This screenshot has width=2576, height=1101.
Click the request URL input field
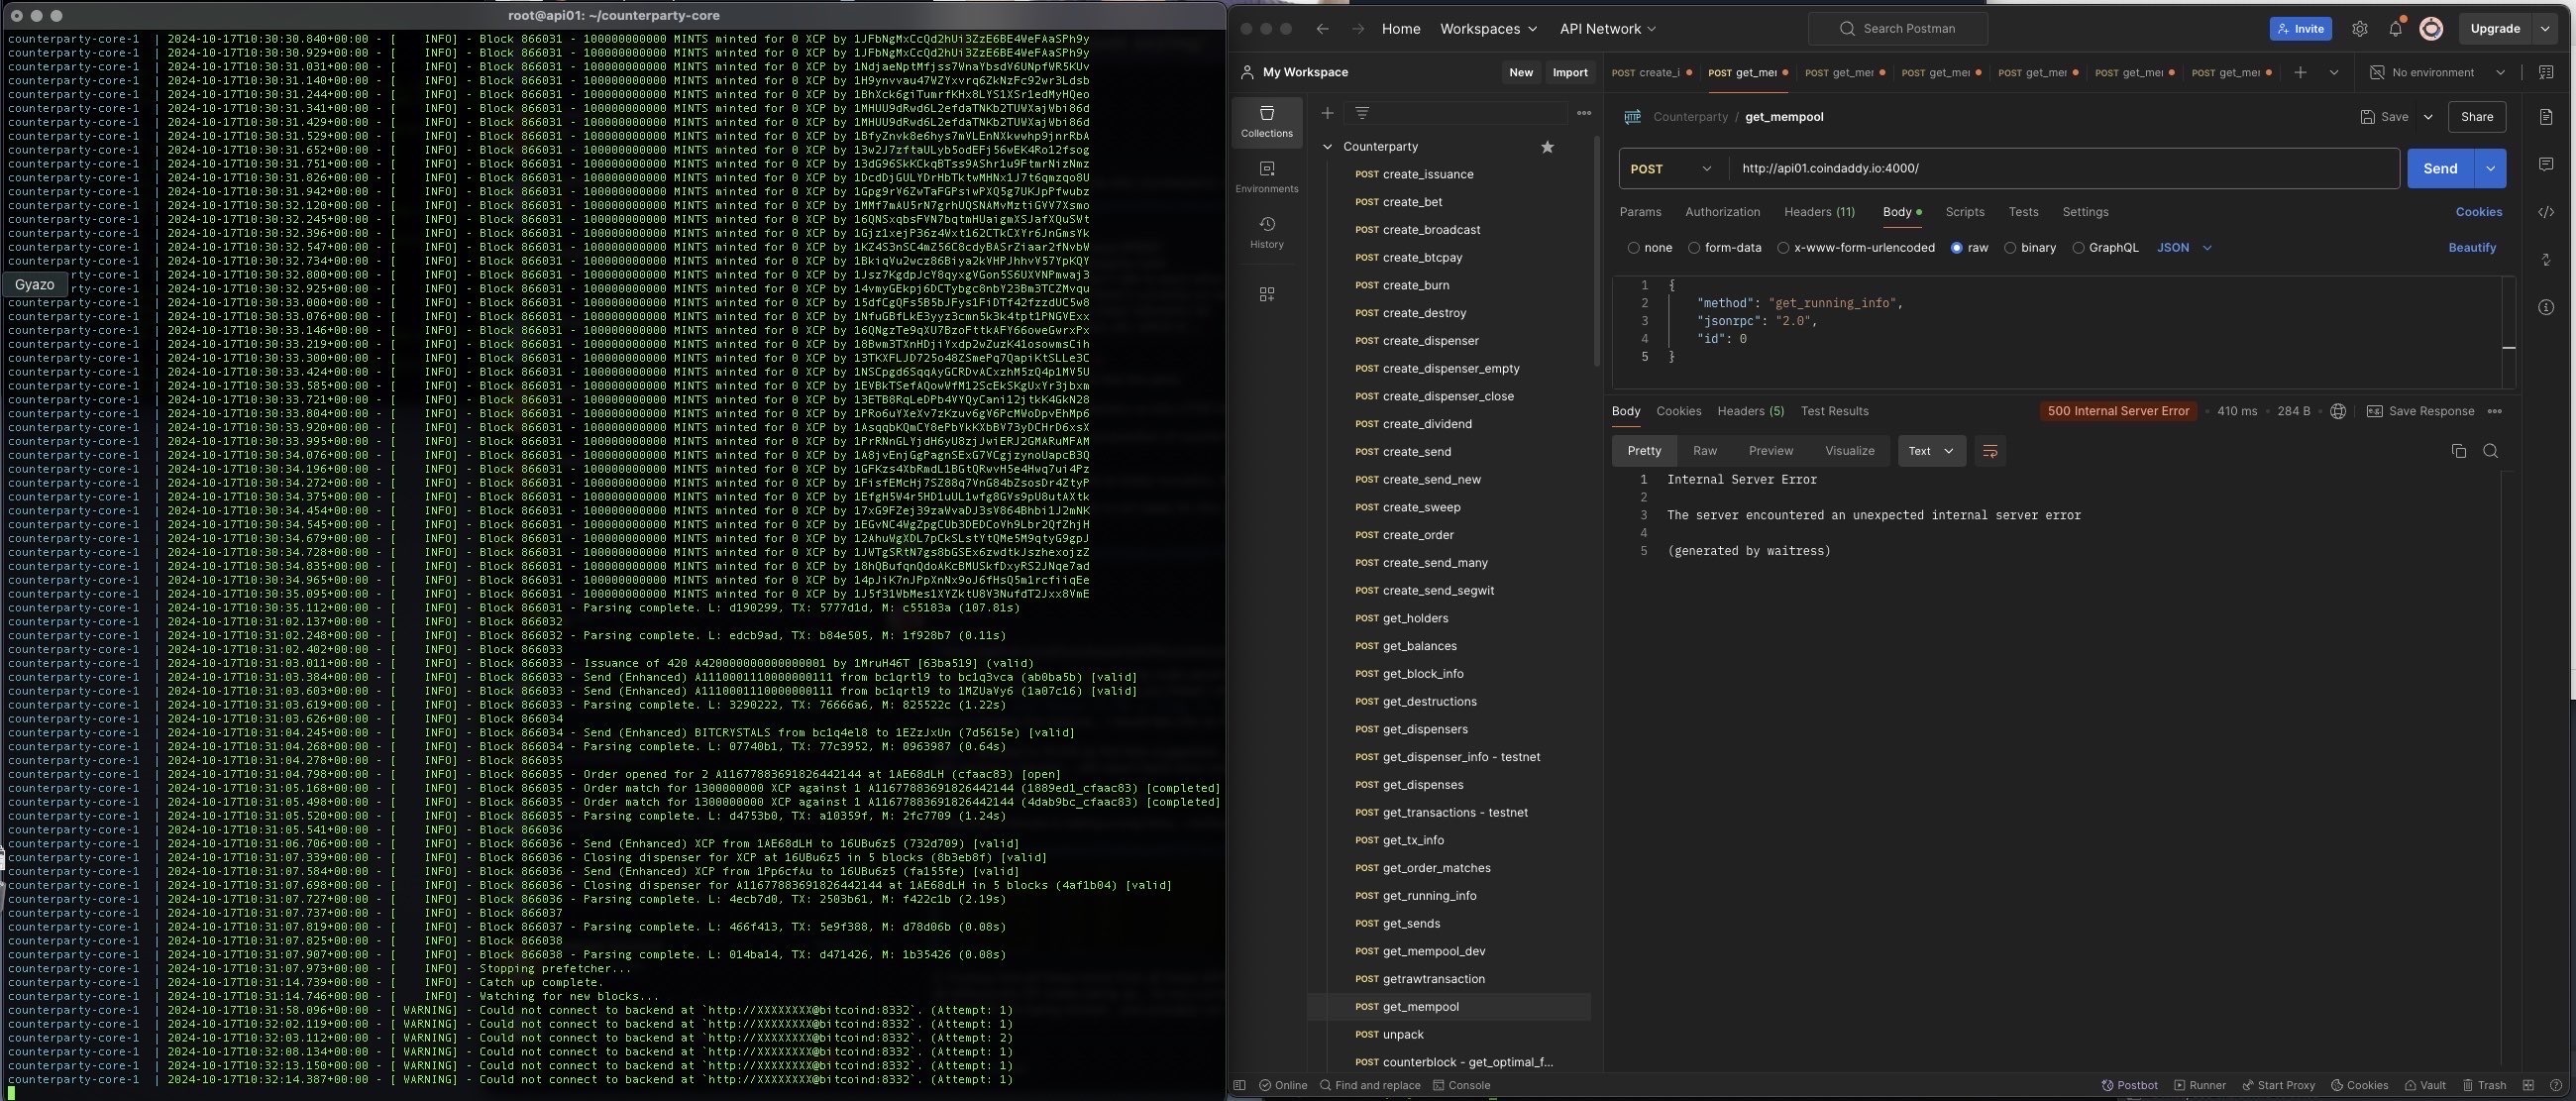tap(2063, 169)
